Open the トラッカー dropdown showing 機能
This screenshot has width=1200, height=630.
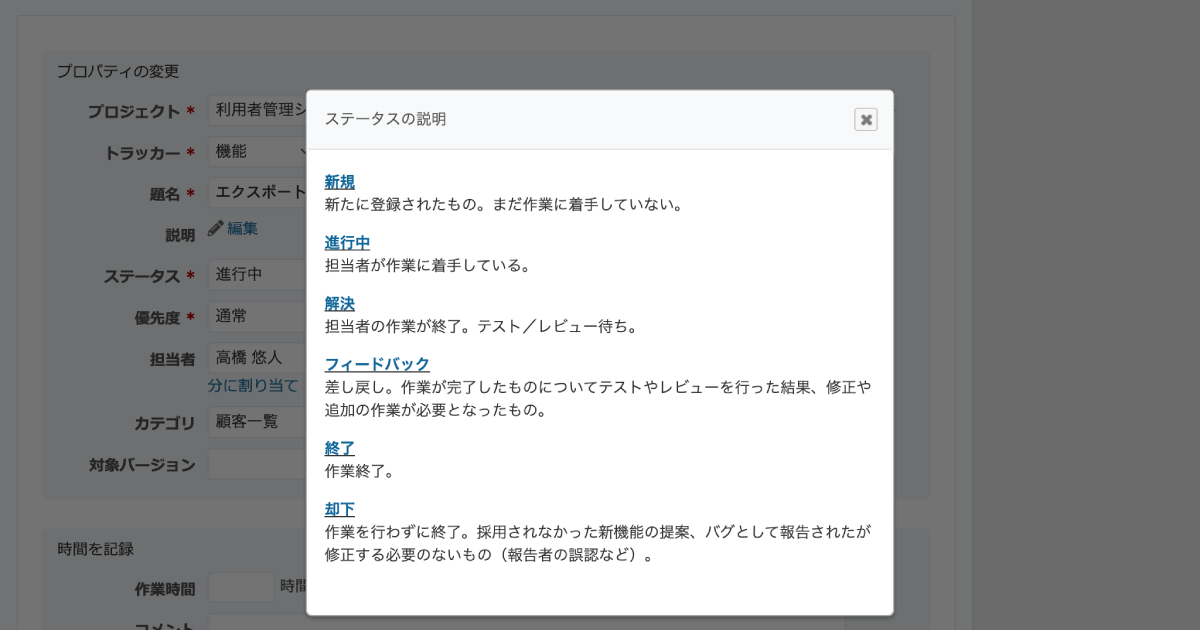tap(255, 150)
